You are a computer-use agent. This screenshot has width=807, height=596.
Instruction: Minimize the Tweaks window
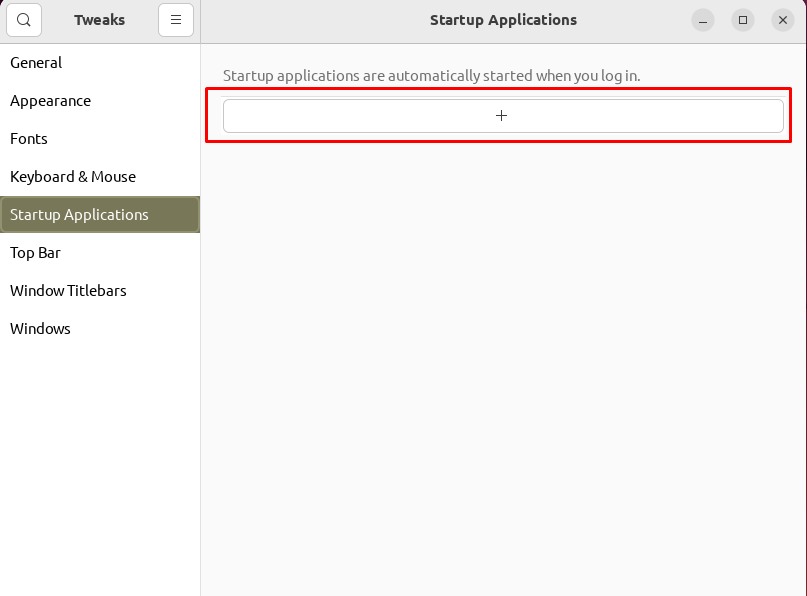[703, 20]
